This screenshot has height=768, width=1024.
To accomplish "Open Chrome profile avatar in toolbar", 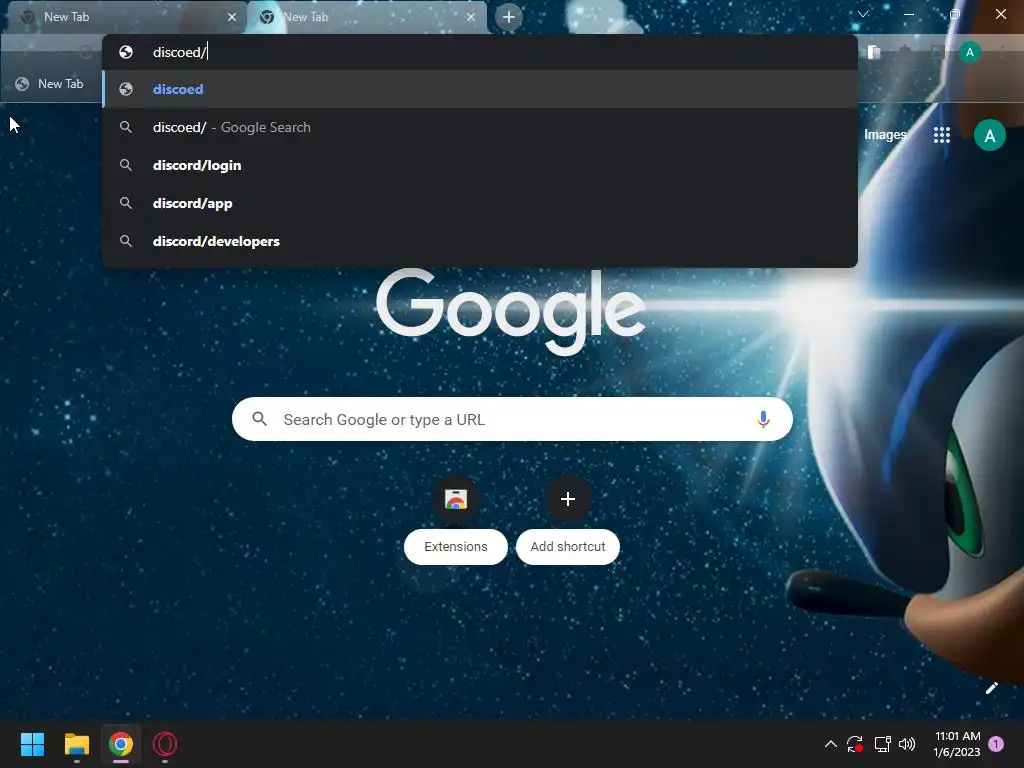I will [x=970, y=52].
